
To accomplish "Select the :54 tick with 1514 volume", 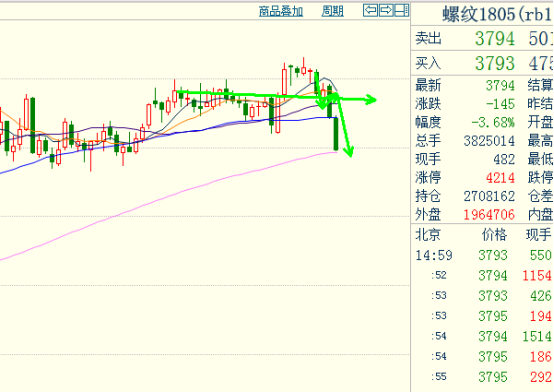I will click(483, 336).
